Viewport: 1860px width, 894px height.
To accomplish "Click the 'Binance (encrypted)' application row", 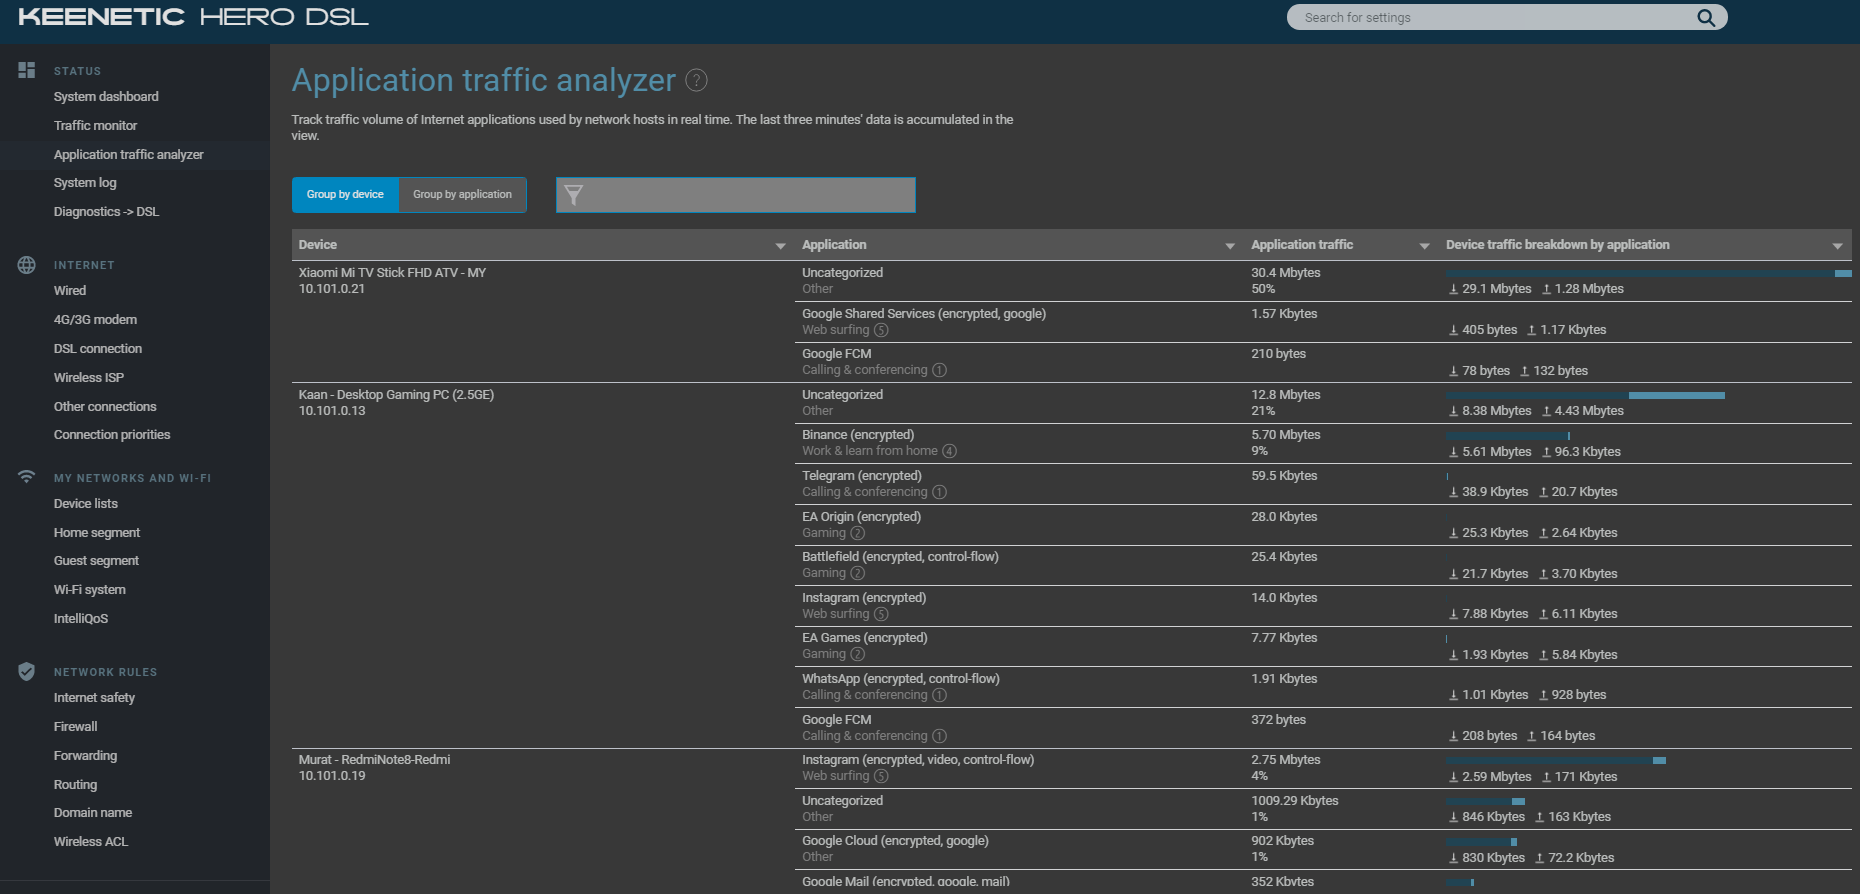I will click(858, 435).
